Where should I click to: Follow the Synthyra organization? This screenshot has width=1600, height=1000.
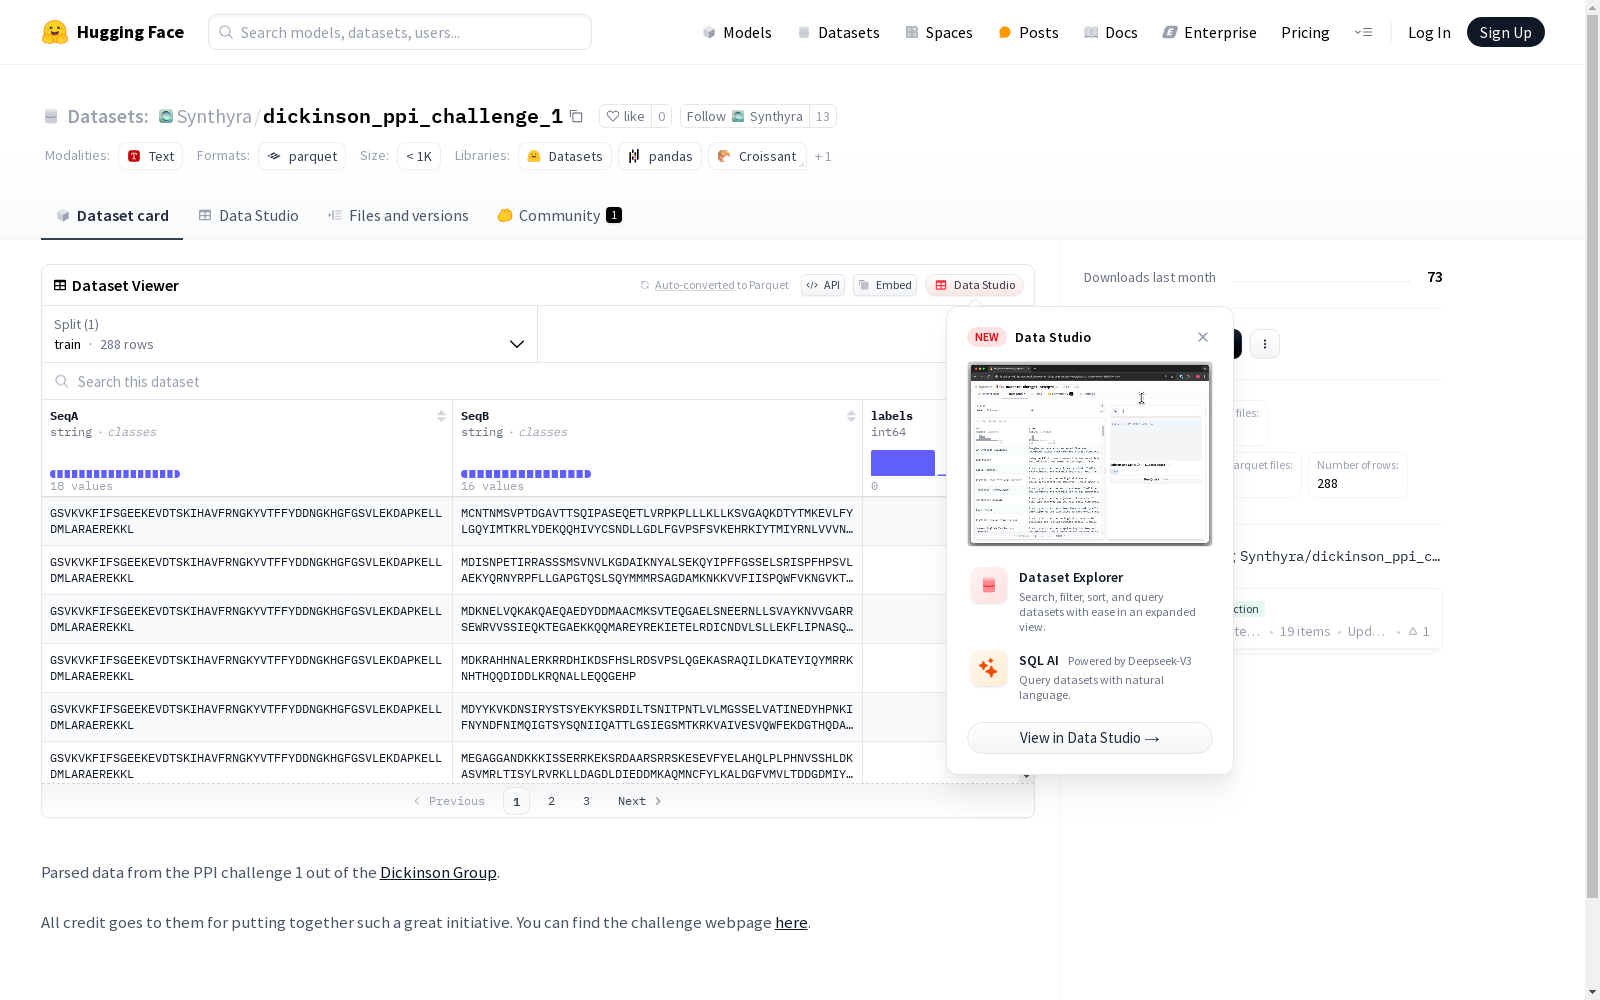point(745,116)
